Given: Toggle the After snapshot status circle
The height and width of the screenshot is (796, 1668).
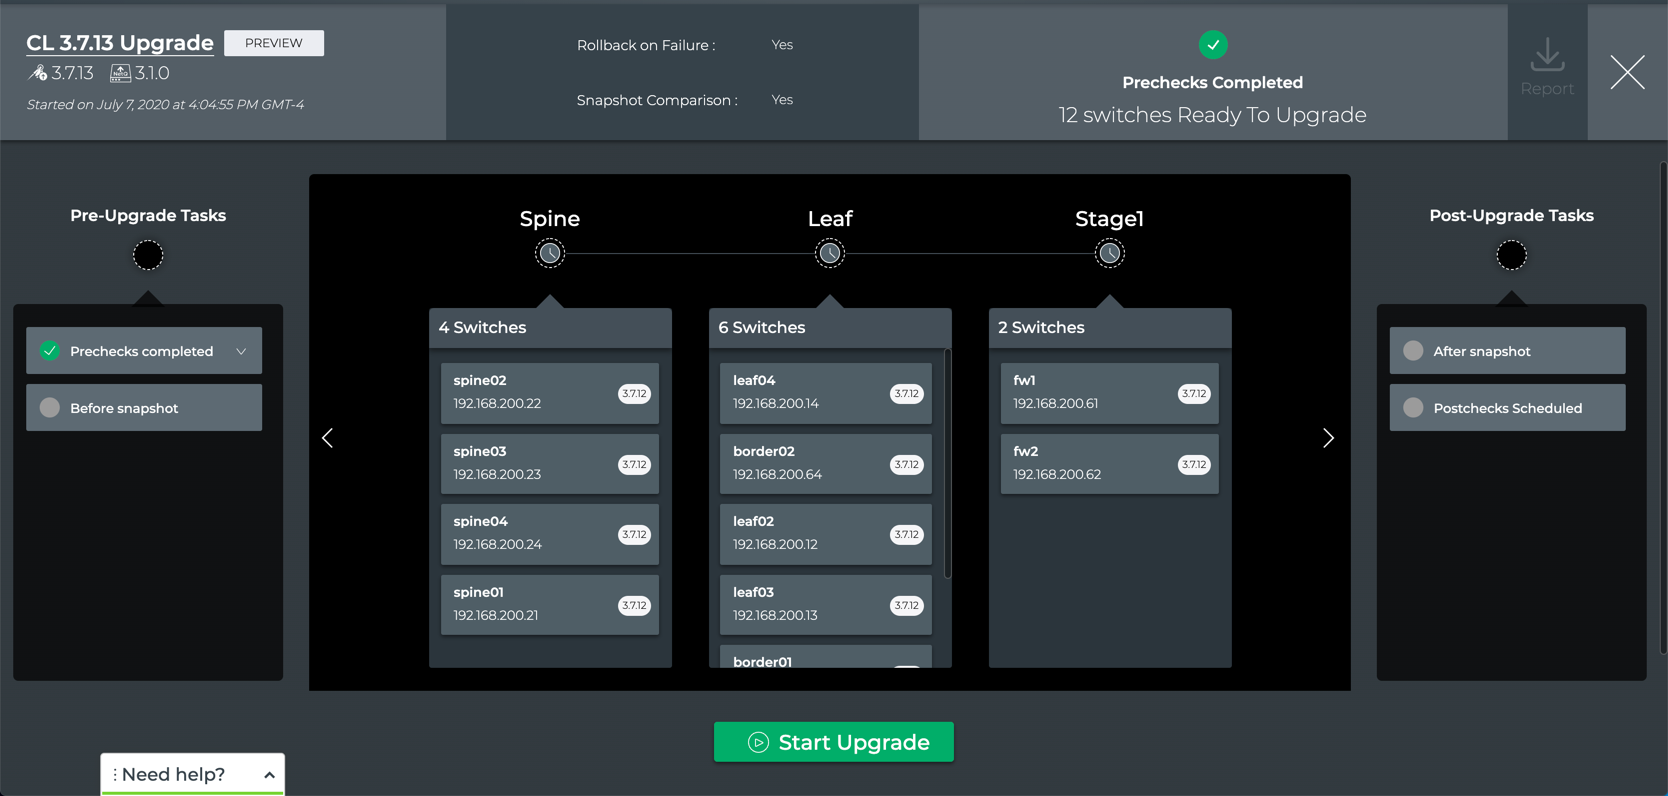Looking at the screenshot, I should [x=1413, y=351].
